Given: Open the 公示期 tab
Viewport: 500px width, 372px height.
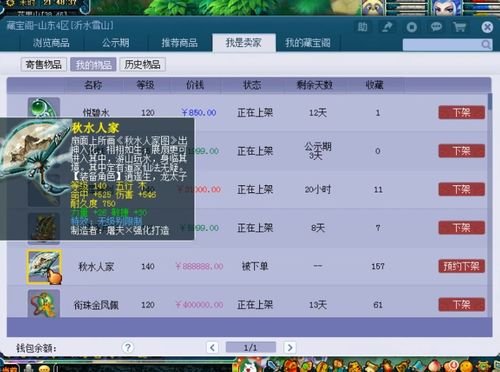Looking at the screenshot, I should [x=115, y=43].
